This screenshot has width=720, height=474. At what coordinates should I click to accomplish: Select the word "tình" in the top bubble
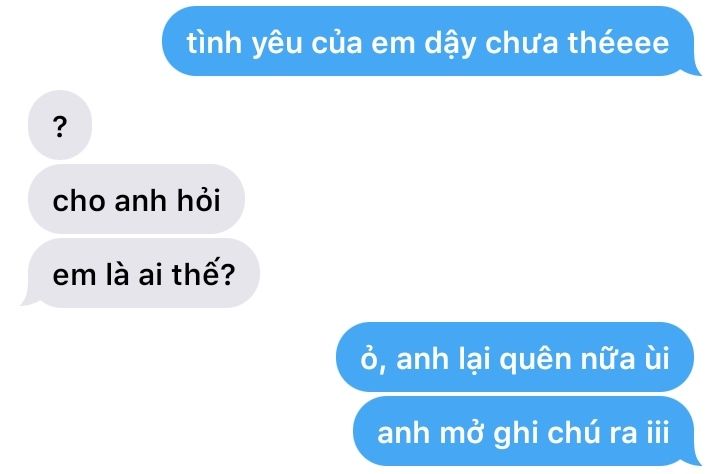click(214, 42)
